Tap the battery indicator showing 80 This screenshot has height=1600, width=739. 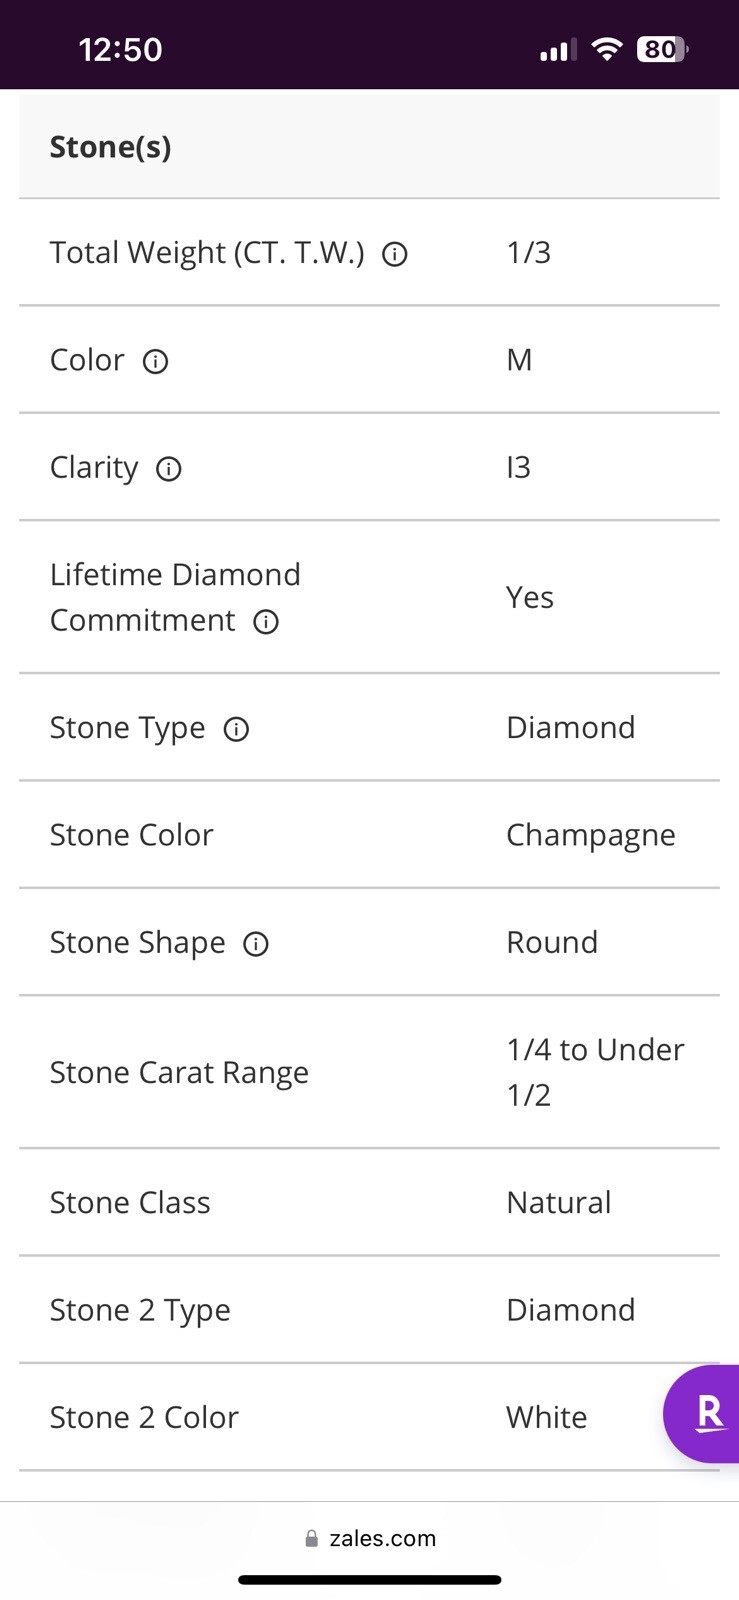(663, 49)
